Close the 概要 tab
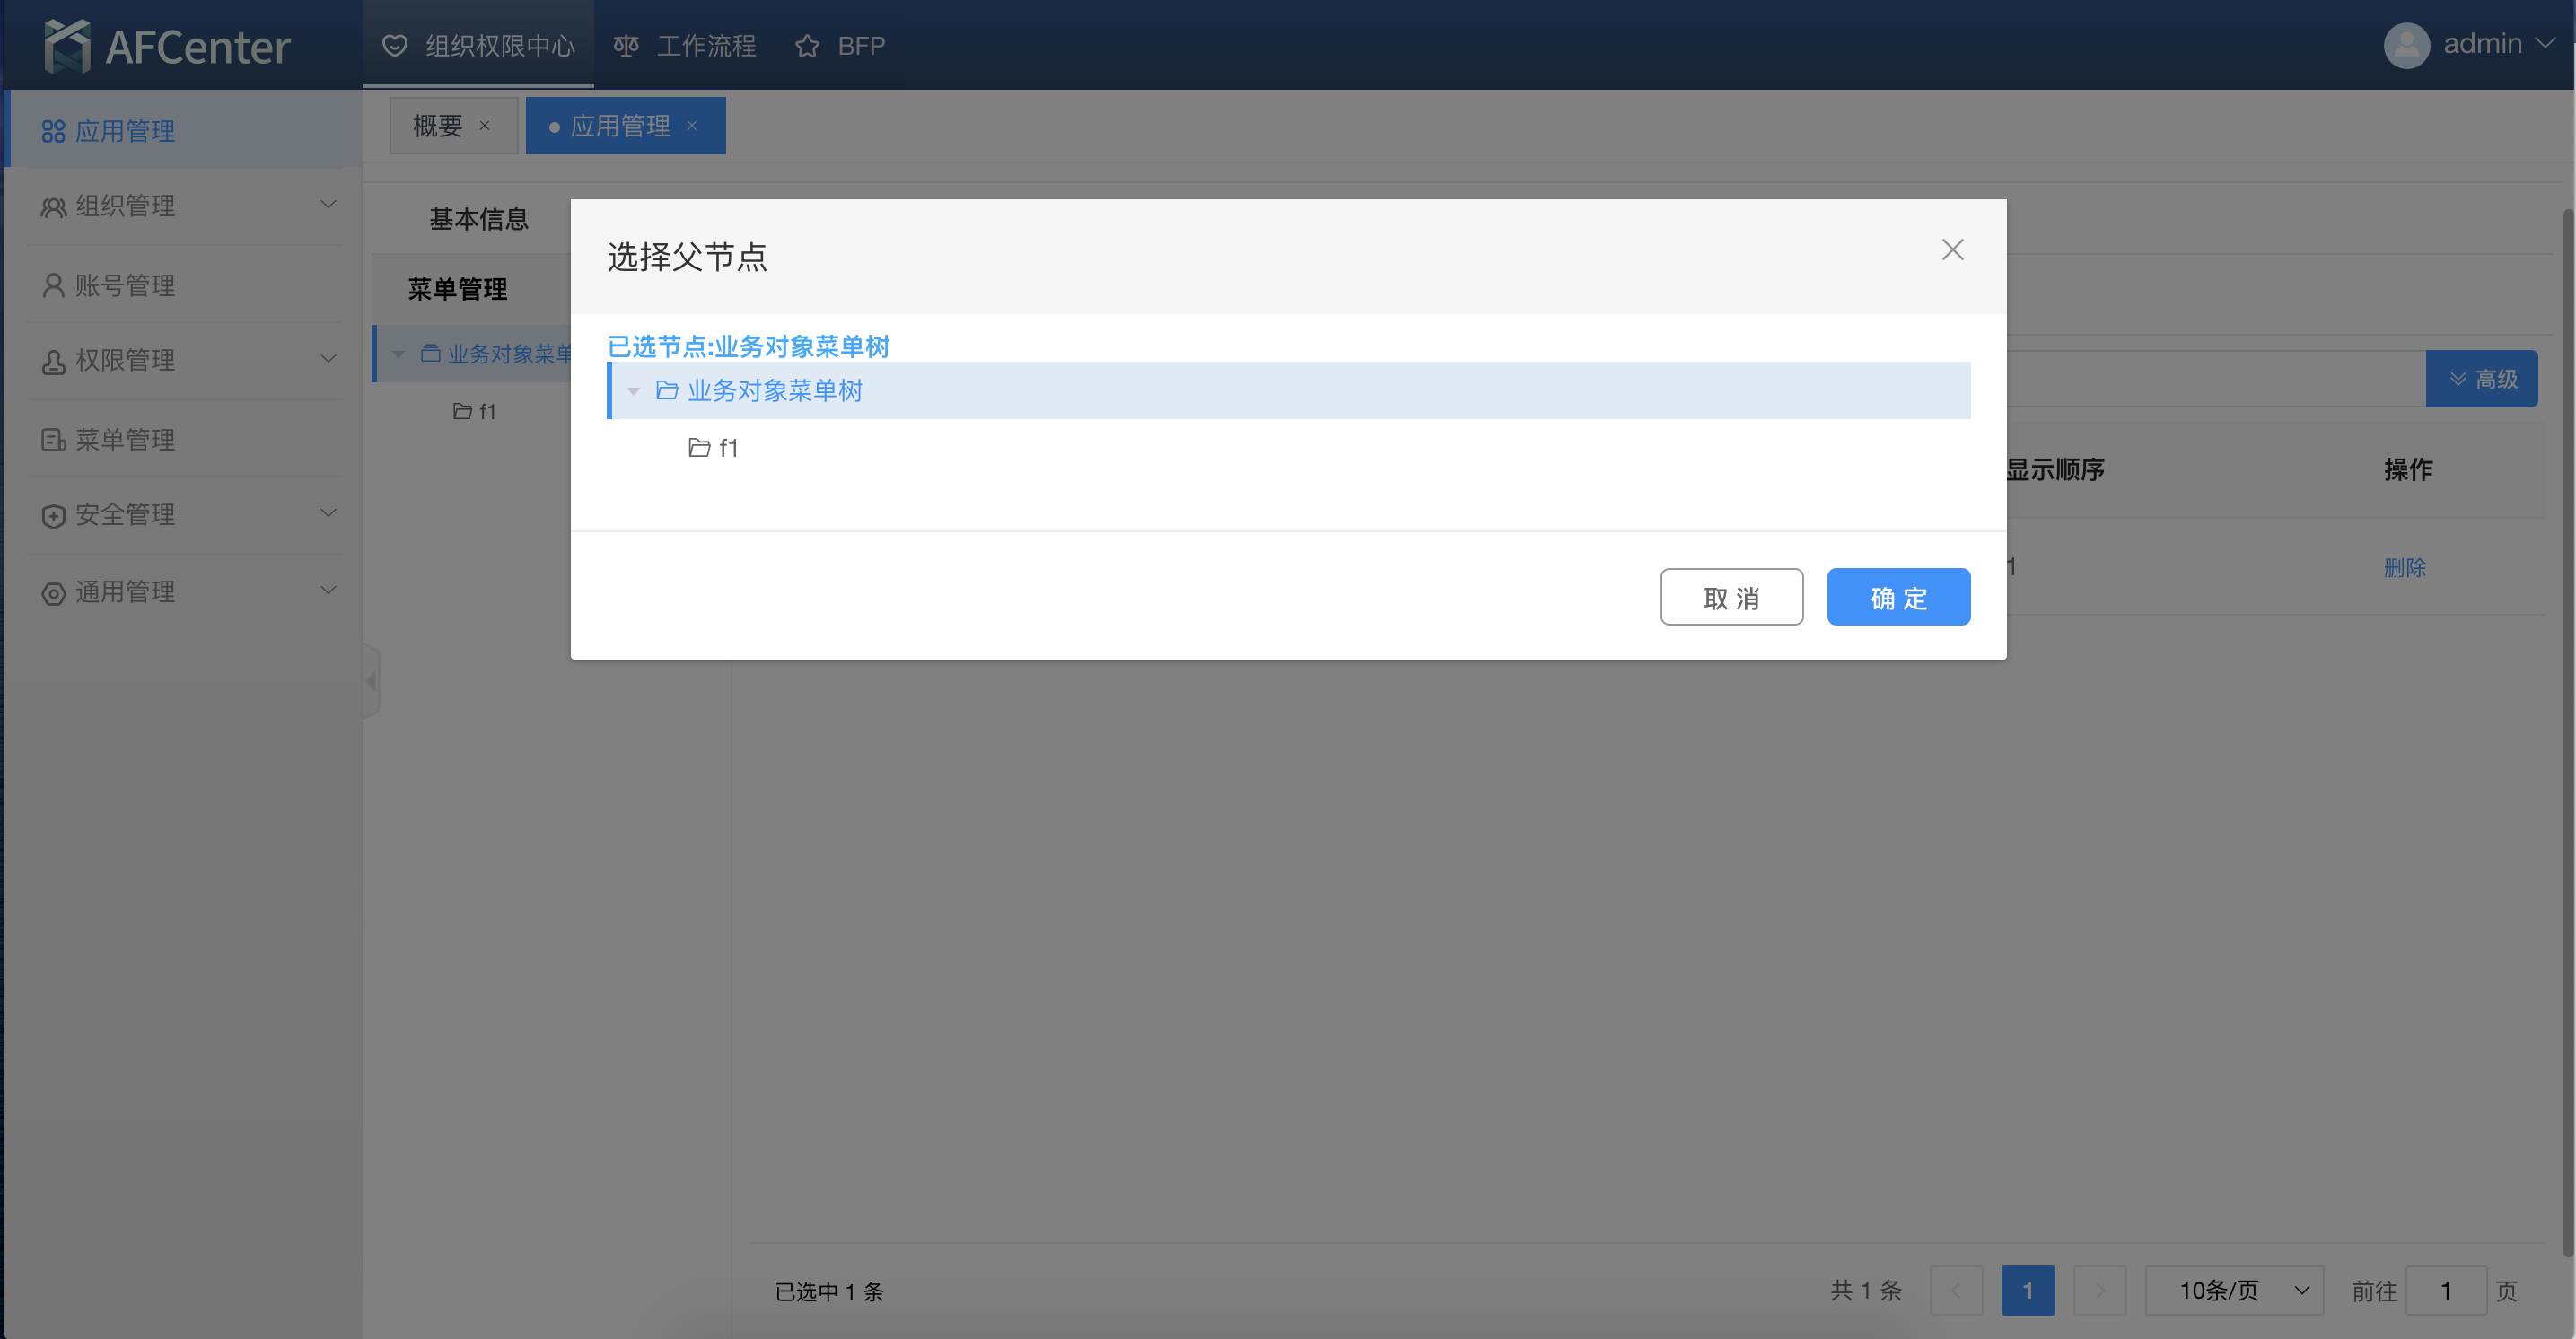This screenshot has height=1339, width=2576. (x=485, y=126)
